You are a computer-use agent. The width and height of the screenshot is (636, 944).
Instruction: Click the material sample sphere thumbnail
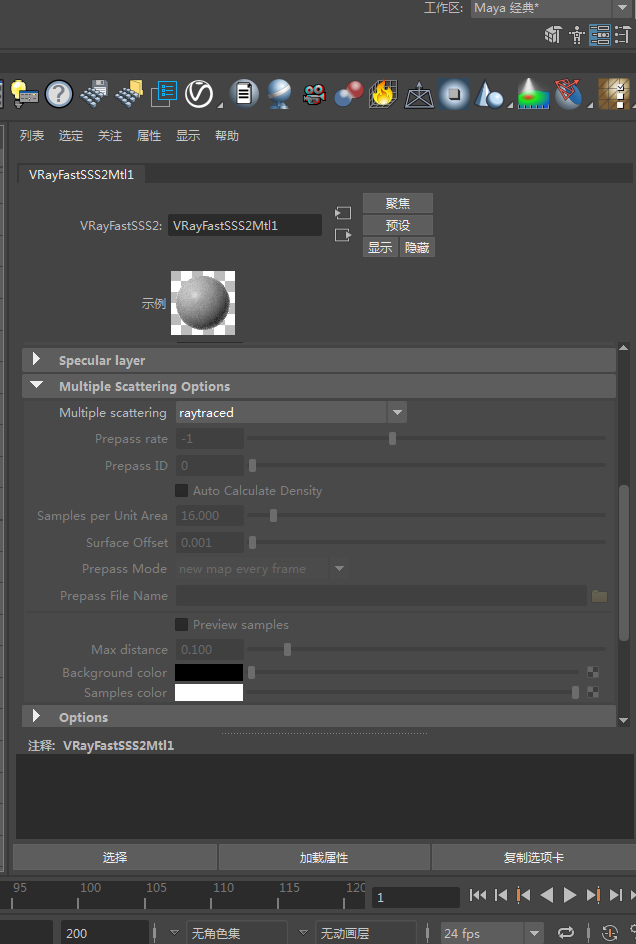click(203, 303)
